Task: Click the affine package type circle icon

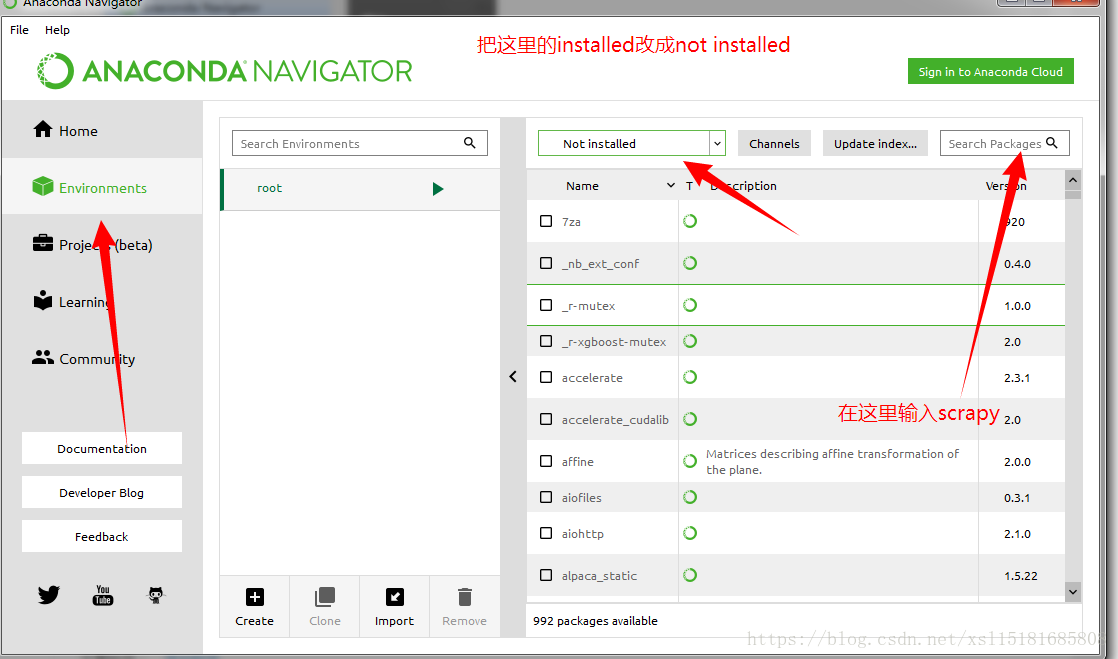Action: (689, 461)
